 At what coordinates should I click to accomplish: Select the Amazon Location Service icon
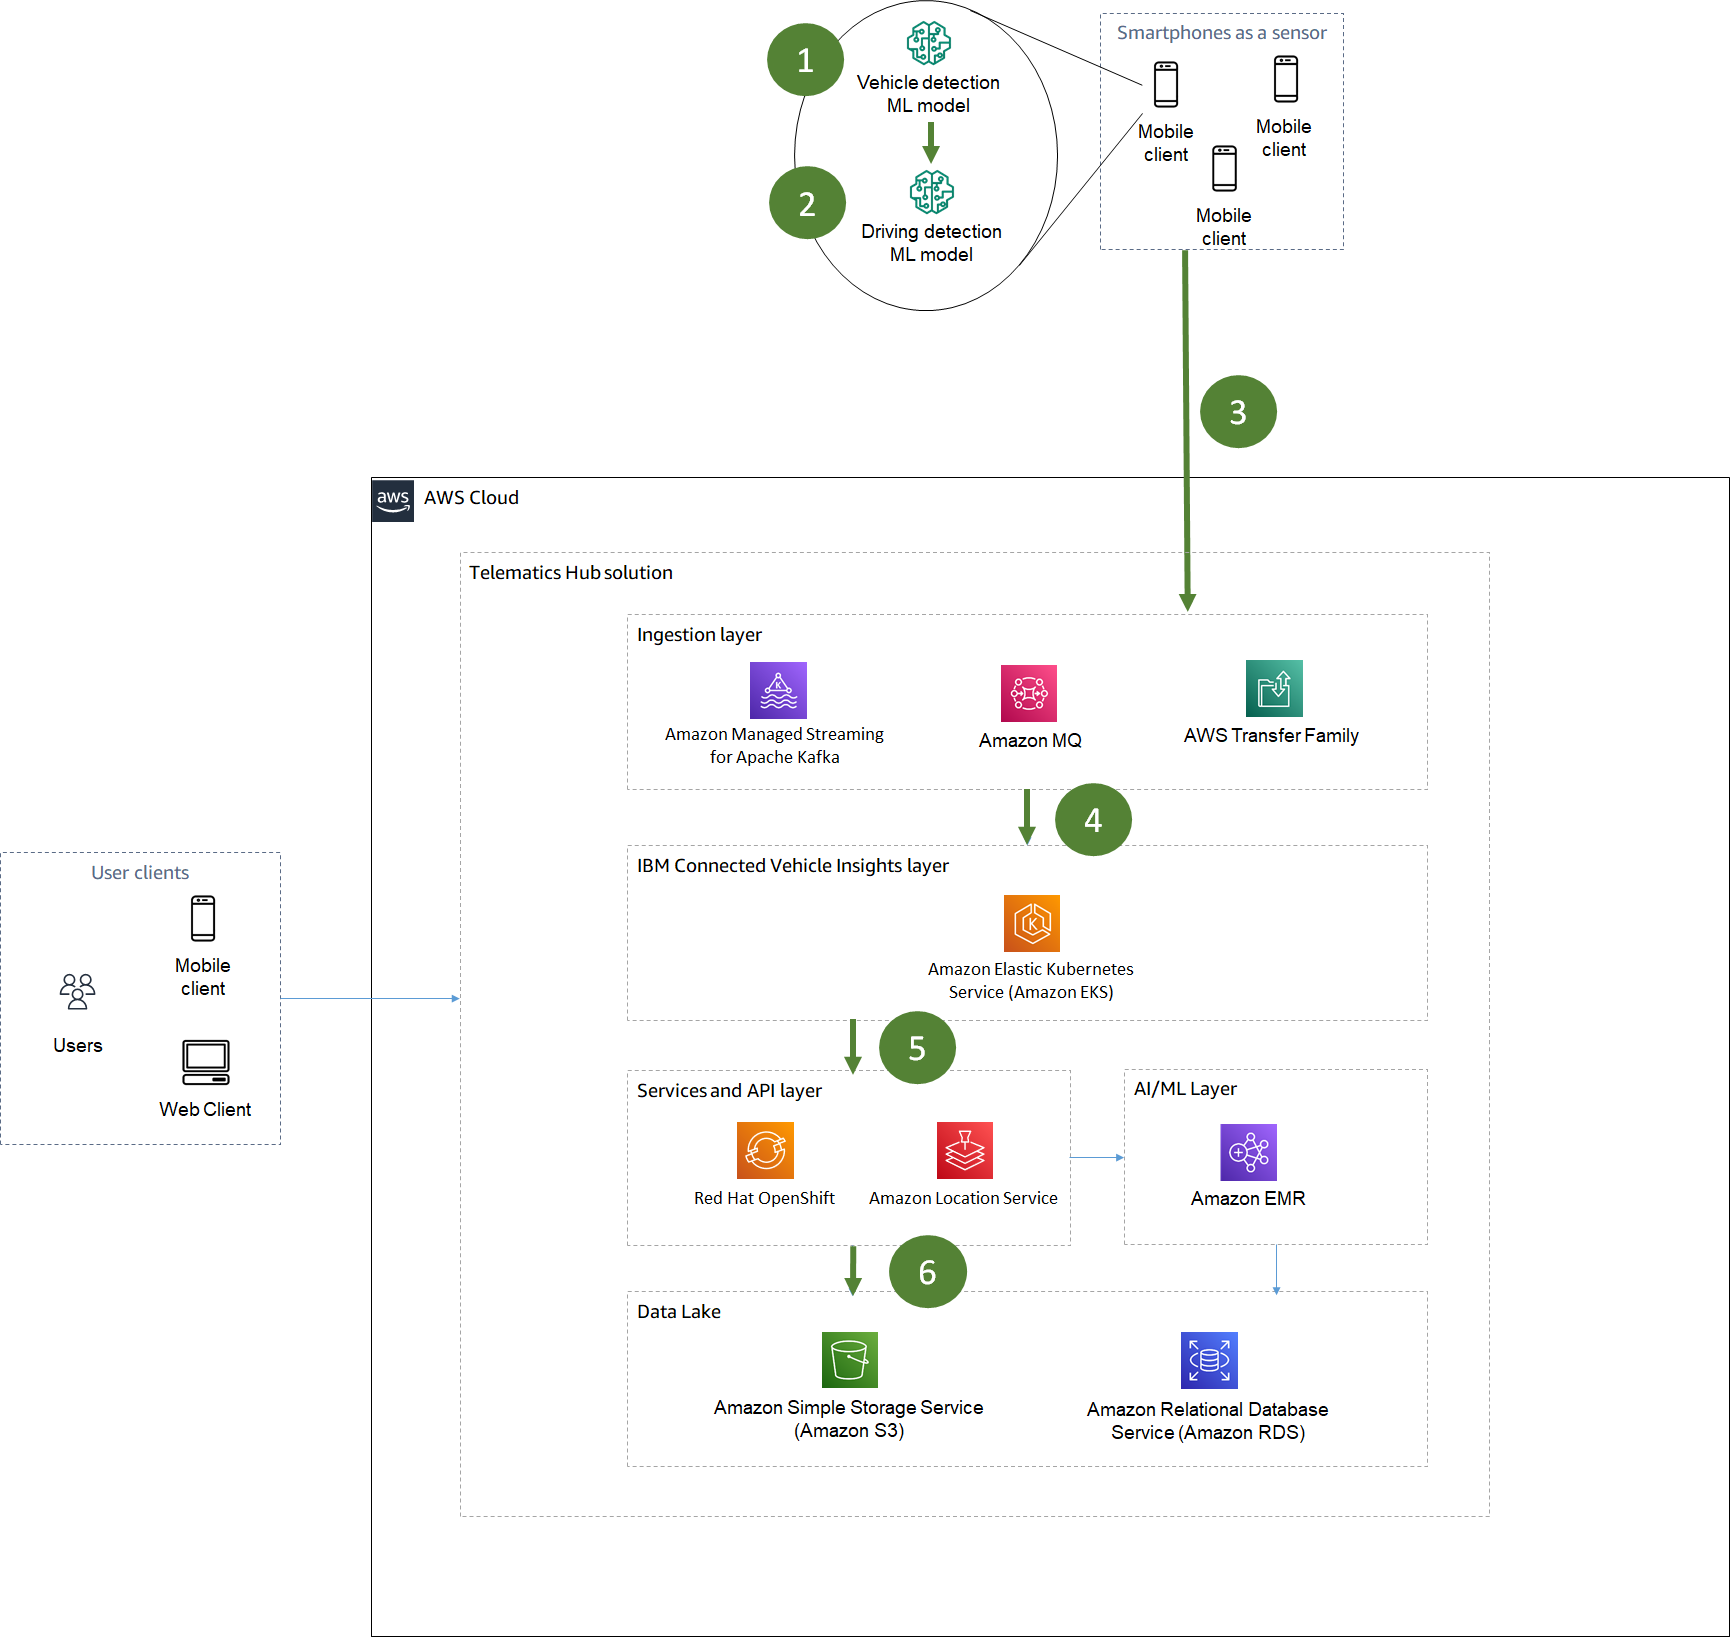click(x=965, y=1150)
